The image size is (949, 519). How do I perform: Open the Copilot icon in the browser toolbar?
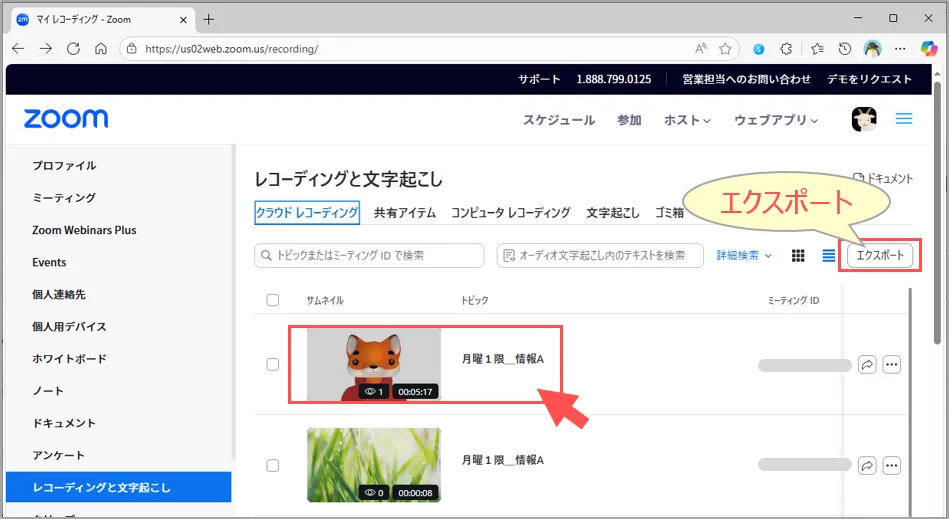click(x=928, y=49)
